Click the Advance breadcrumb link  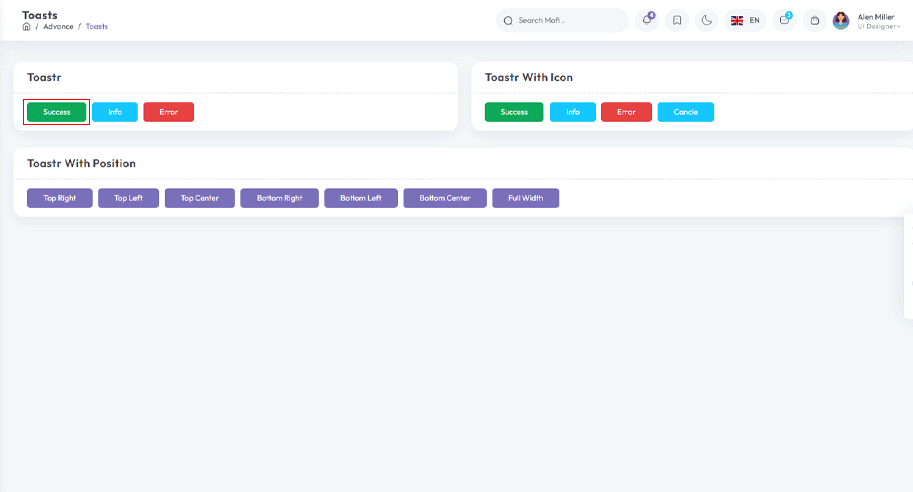(58, 27)
